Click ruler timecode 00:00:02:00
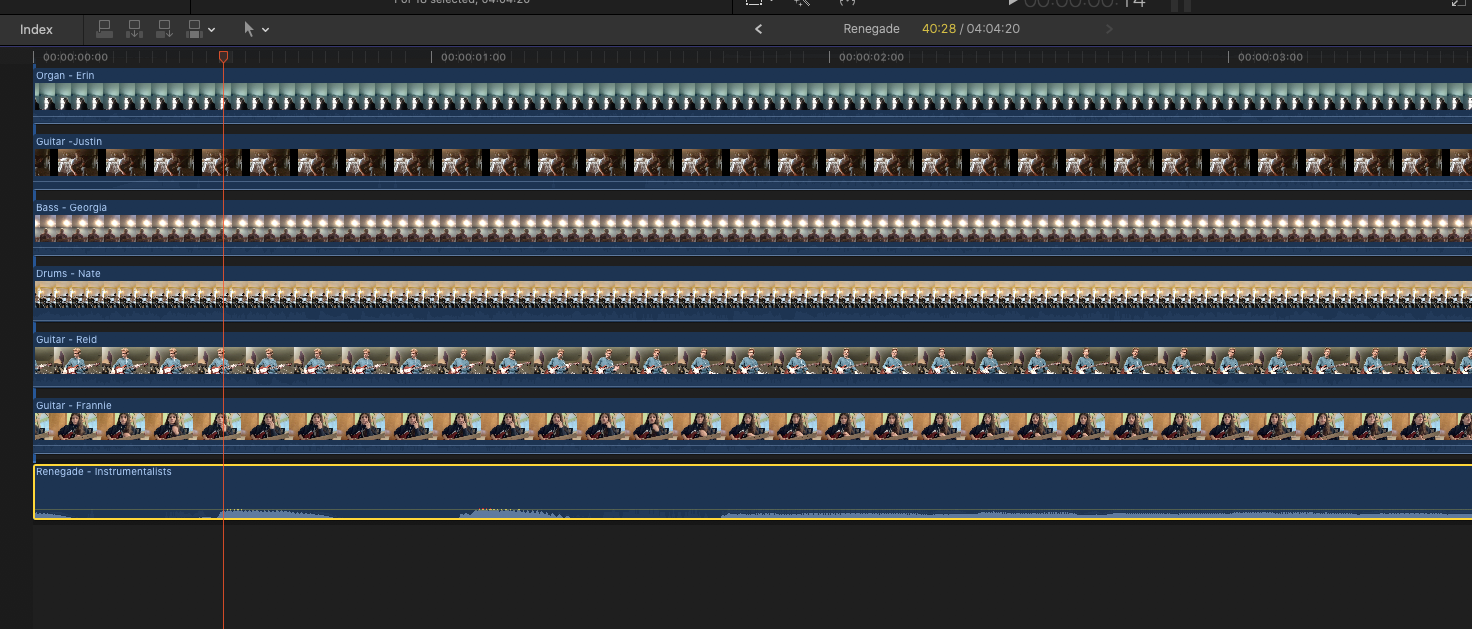1472x629 pixels. (871, 57)
